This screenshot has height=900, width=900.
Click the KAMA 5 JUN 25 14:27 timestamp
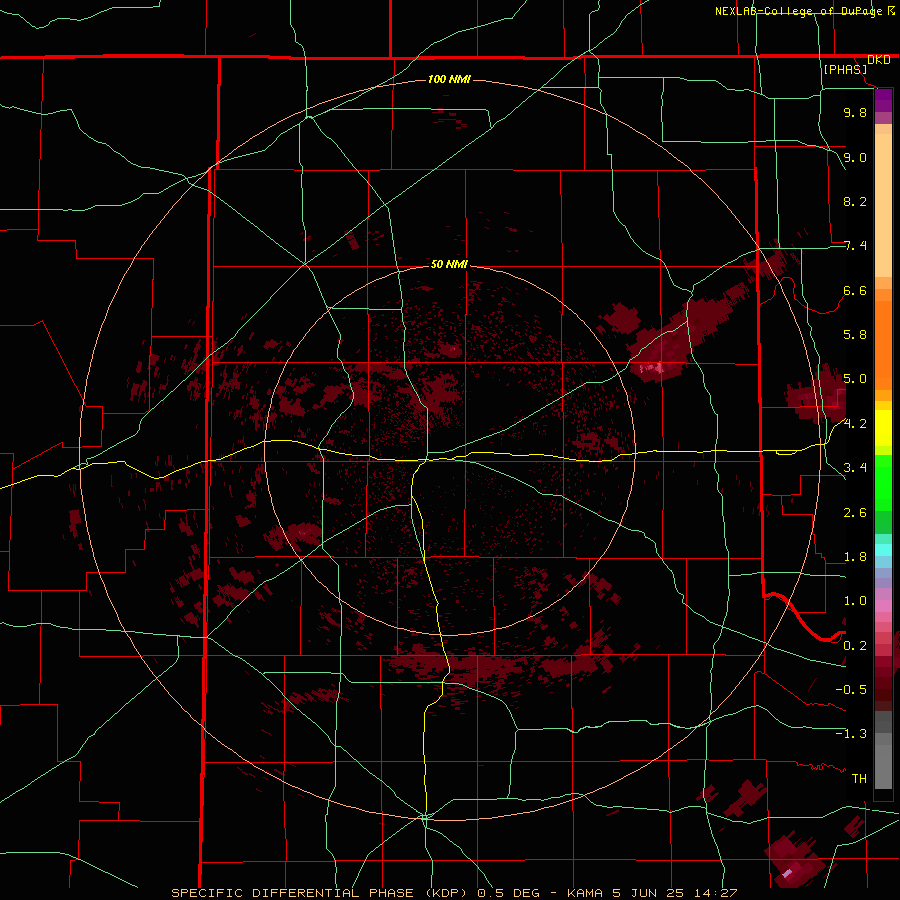pyautogui.click(x=652, y=893)
